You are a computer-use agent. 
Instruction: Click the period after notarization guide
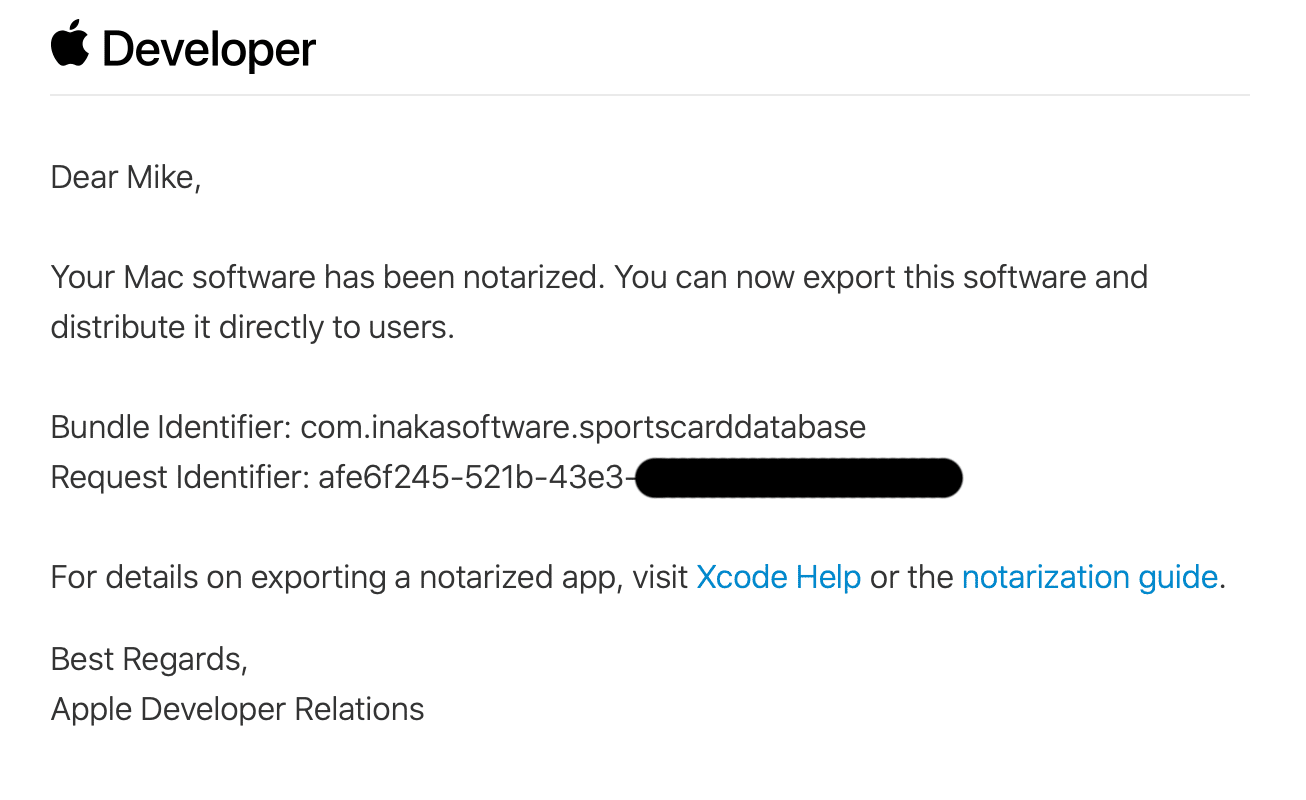click(1222, 586)
